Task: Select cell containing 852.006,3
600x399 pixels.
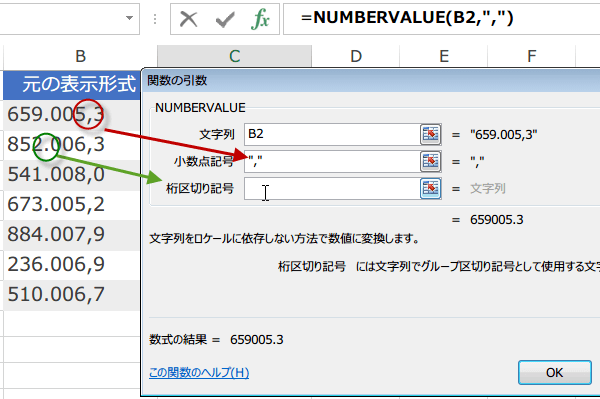Action: [x=72, y=145]
